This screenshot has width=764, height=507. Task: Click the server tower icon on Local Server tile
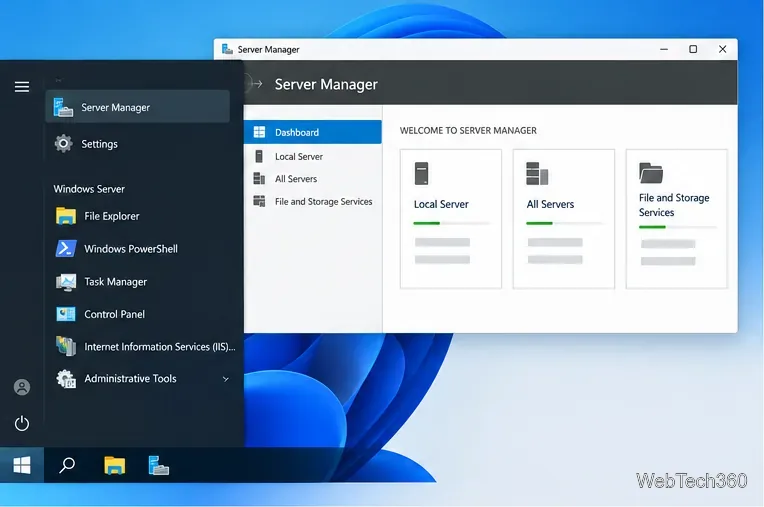pyautogui.click(x=421, y=173)
